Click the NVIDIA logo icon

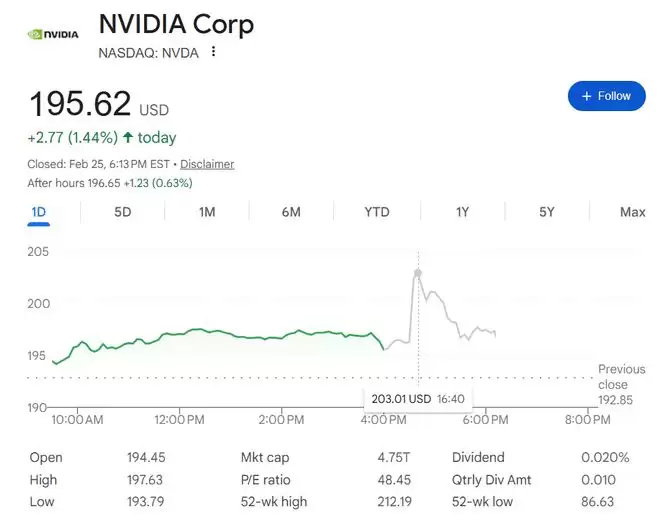point(52,33)
